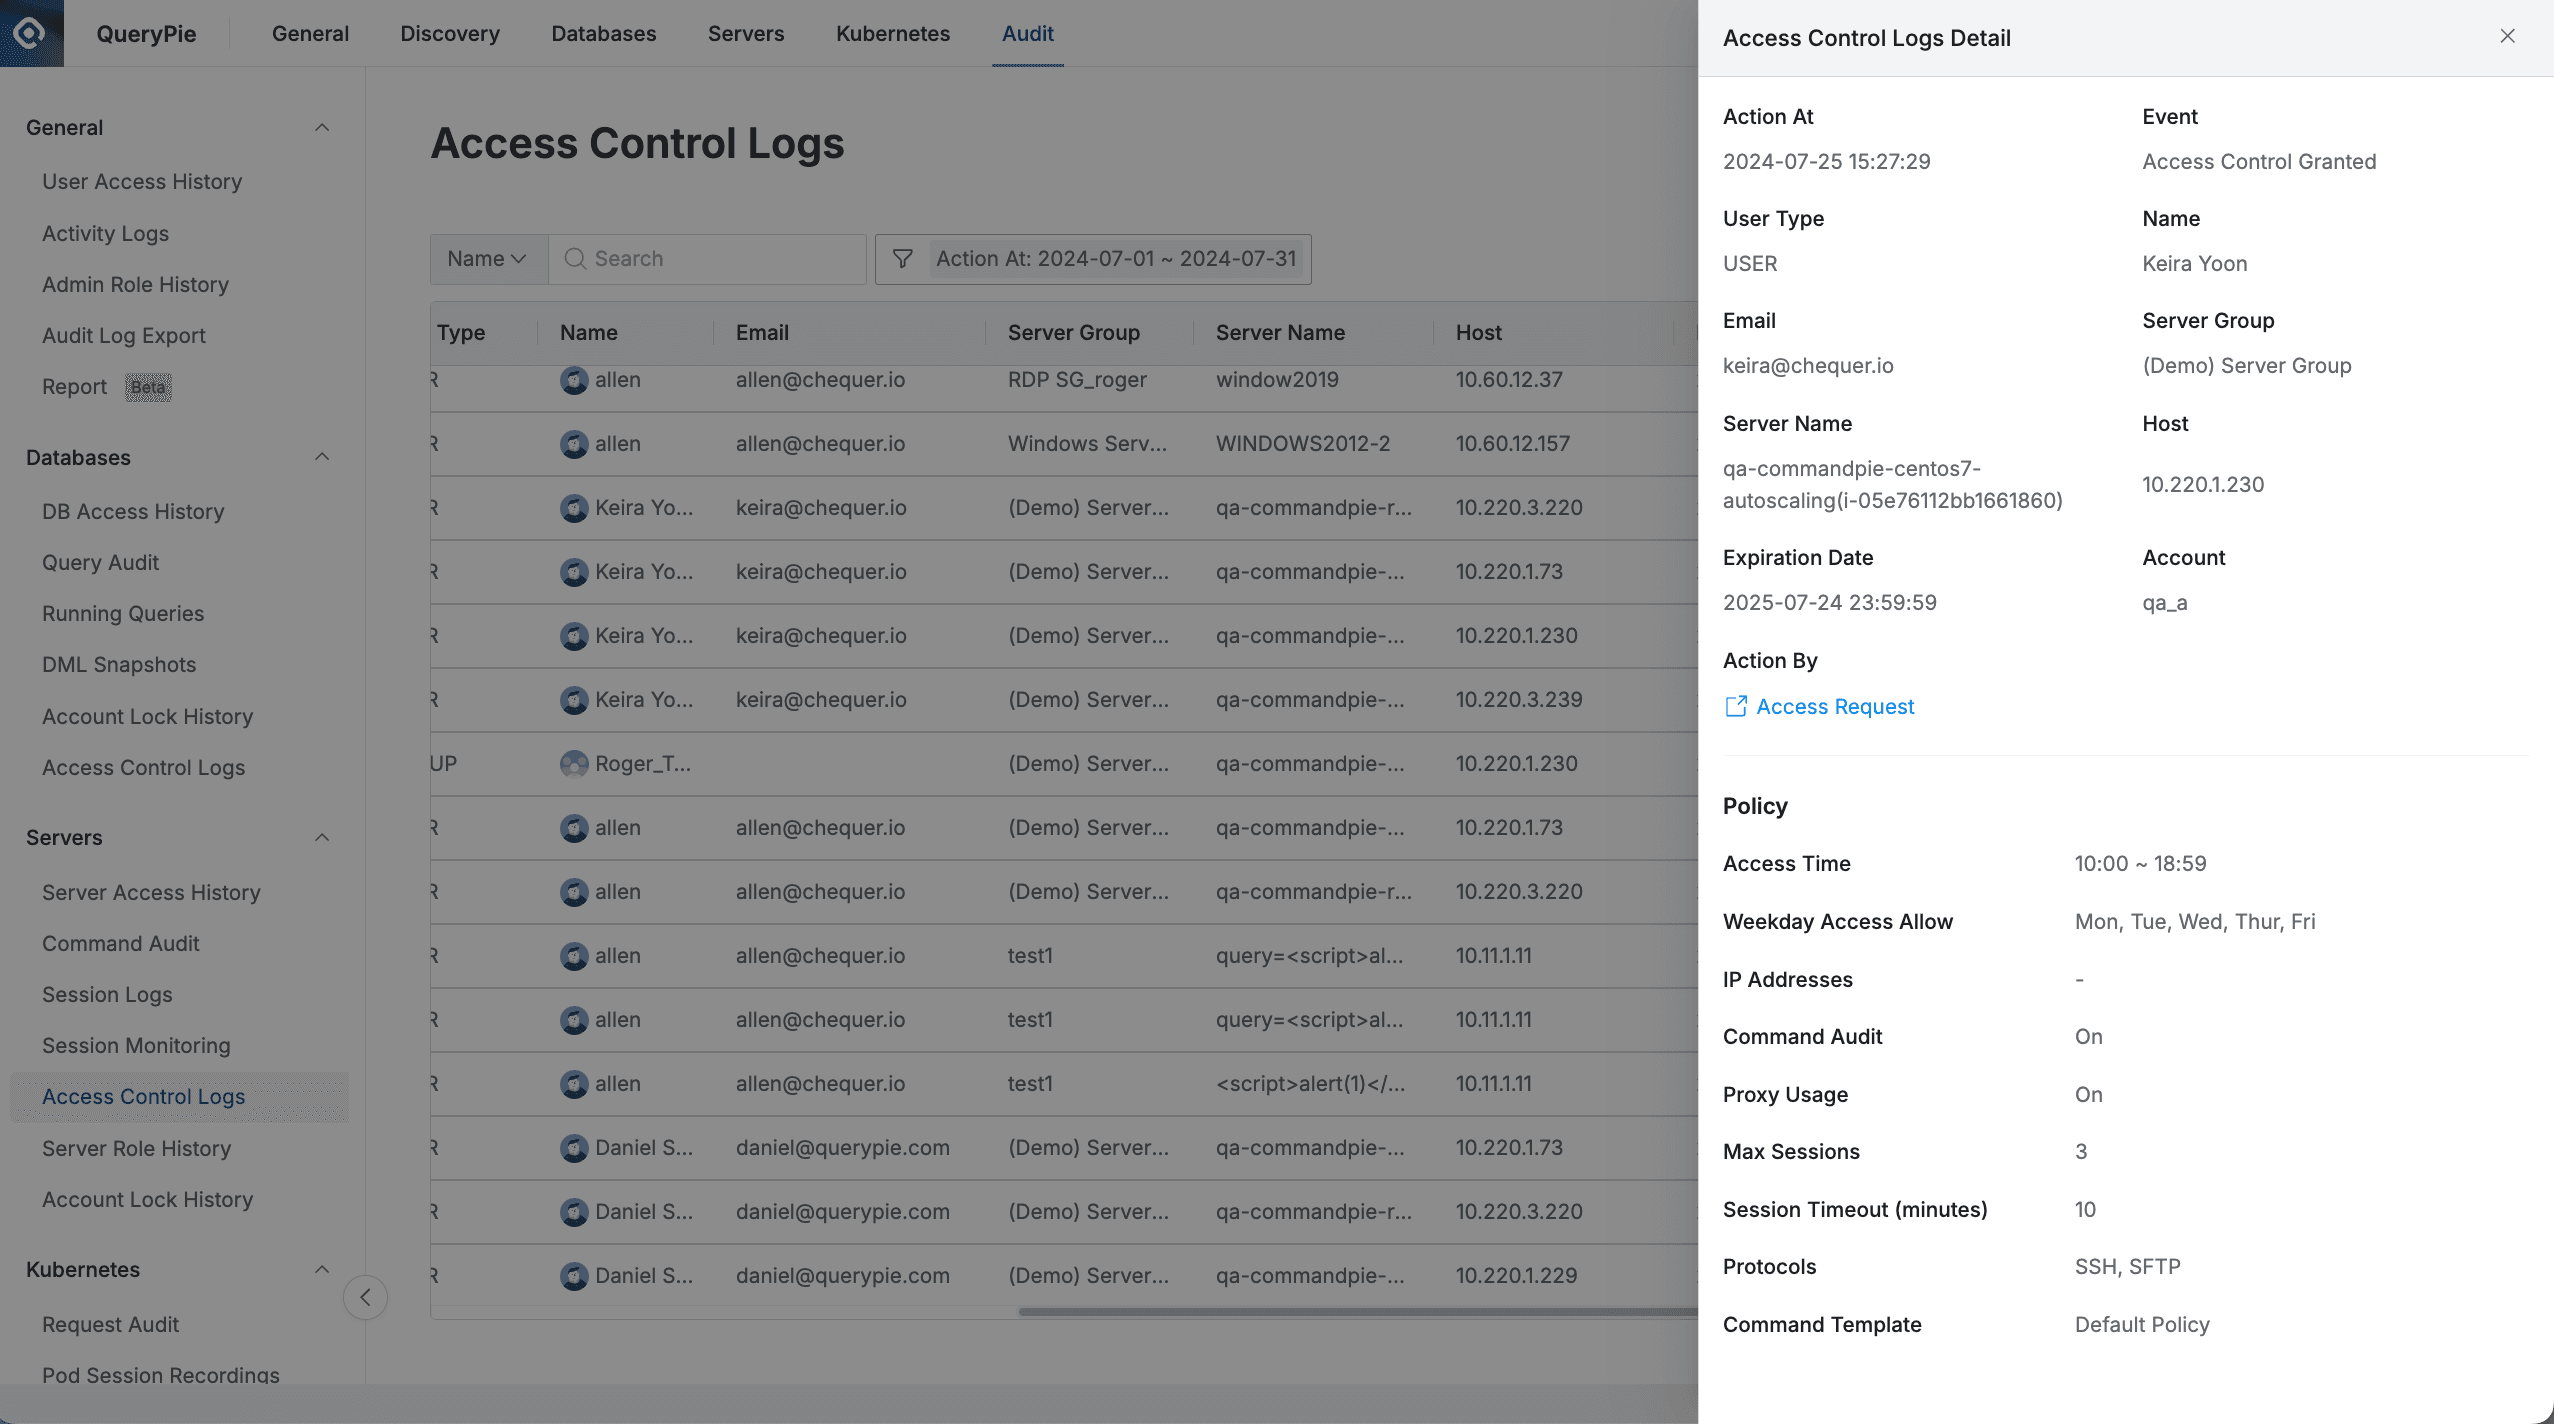Collapse the left sidebar with the arrow button

[365, 1297]
